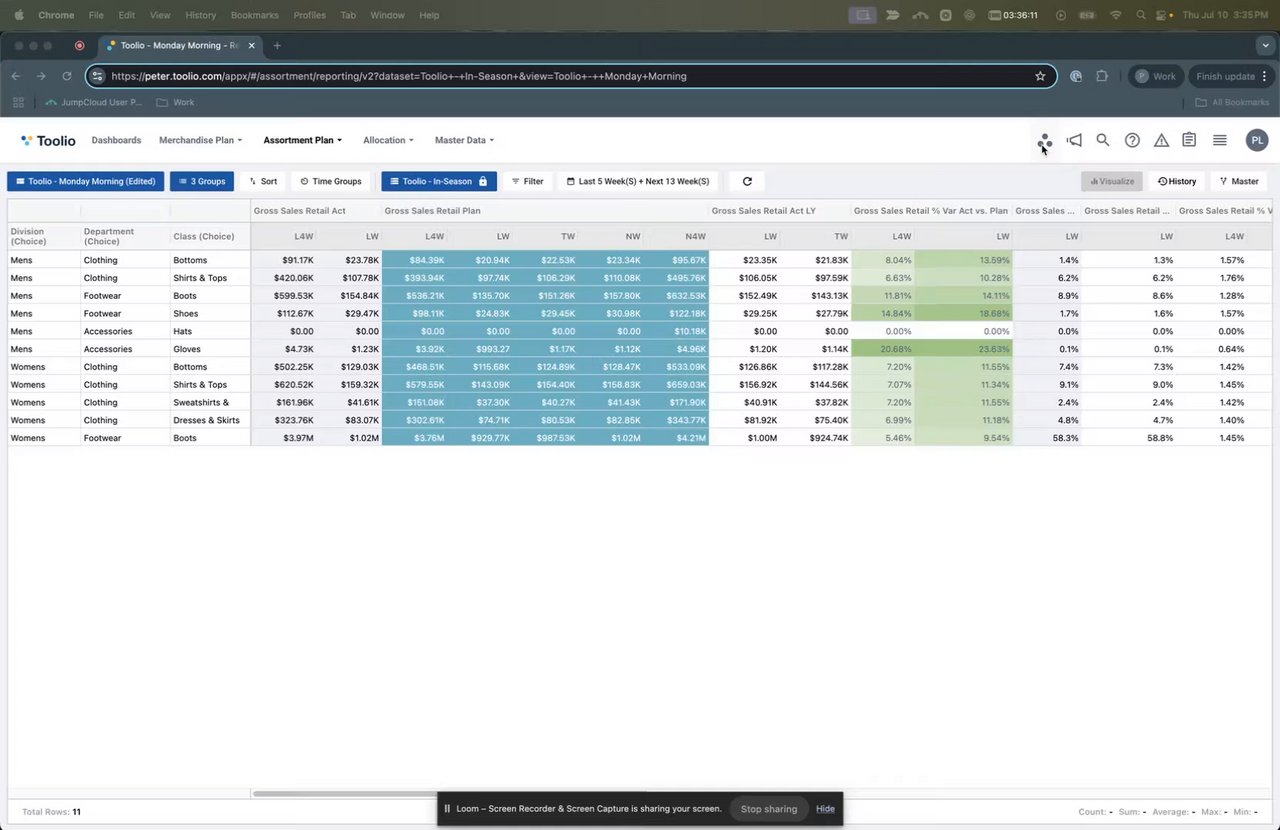
Task: Click the Time Groups button
Action: coord(331,181)
